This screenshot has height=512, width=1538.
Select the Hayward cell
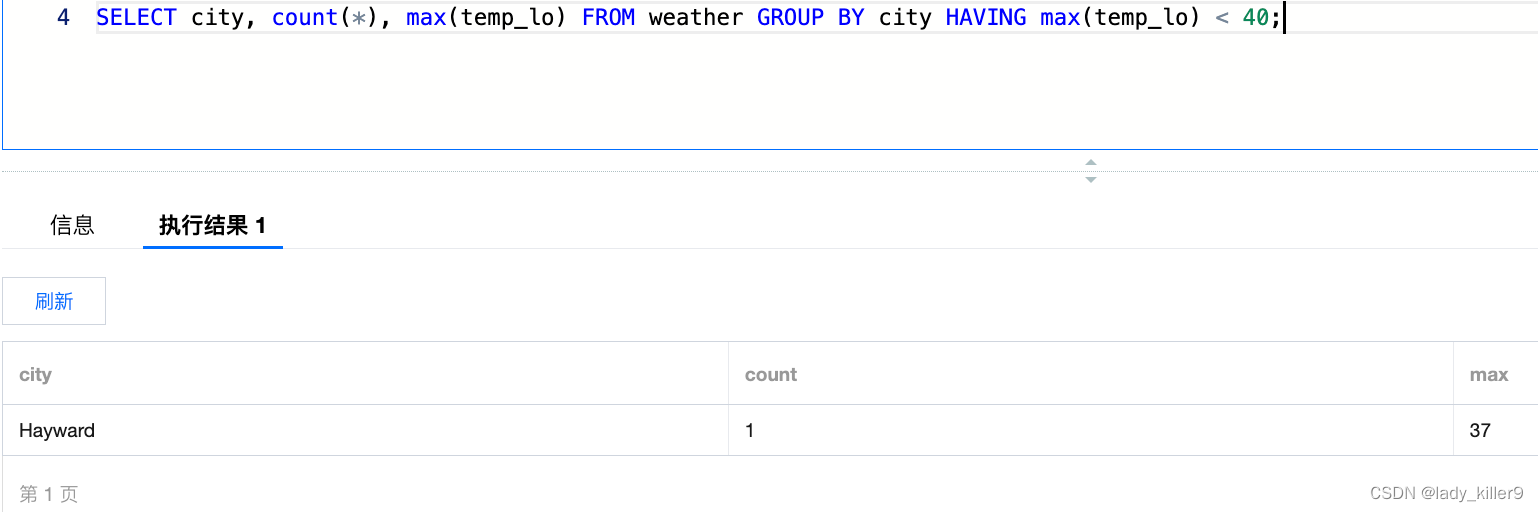point(365,430)
